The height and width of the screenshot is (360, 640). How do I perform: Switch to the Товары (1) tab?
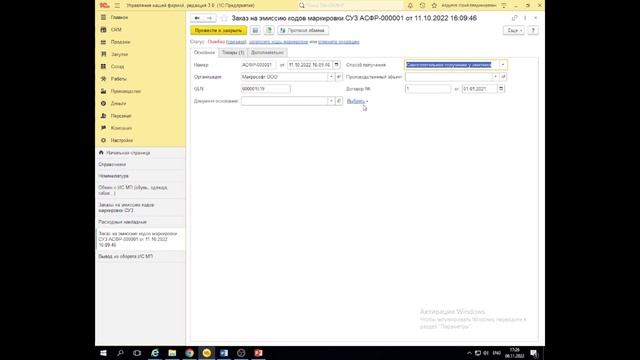233,53
